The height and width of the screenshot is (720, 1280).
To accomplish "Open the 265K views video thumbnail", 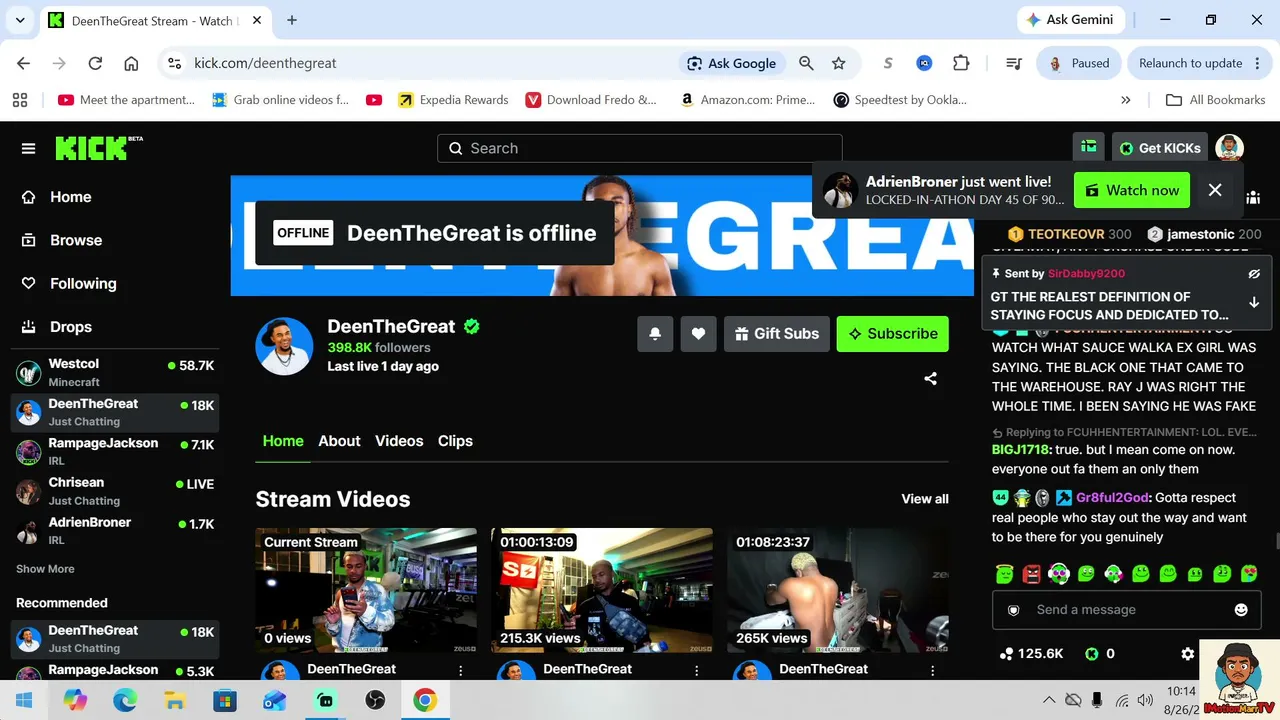I will 838,590.
